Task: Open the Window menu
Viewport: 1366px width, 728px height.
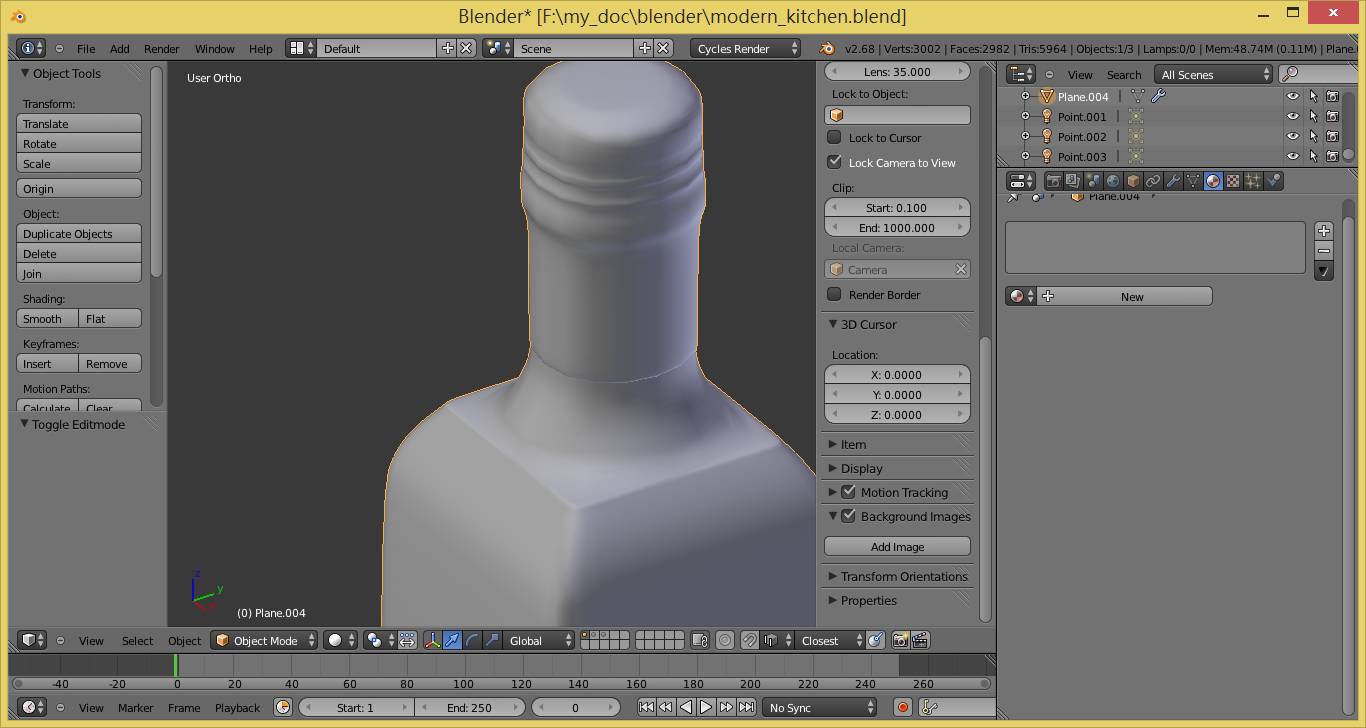Action: 214,48
